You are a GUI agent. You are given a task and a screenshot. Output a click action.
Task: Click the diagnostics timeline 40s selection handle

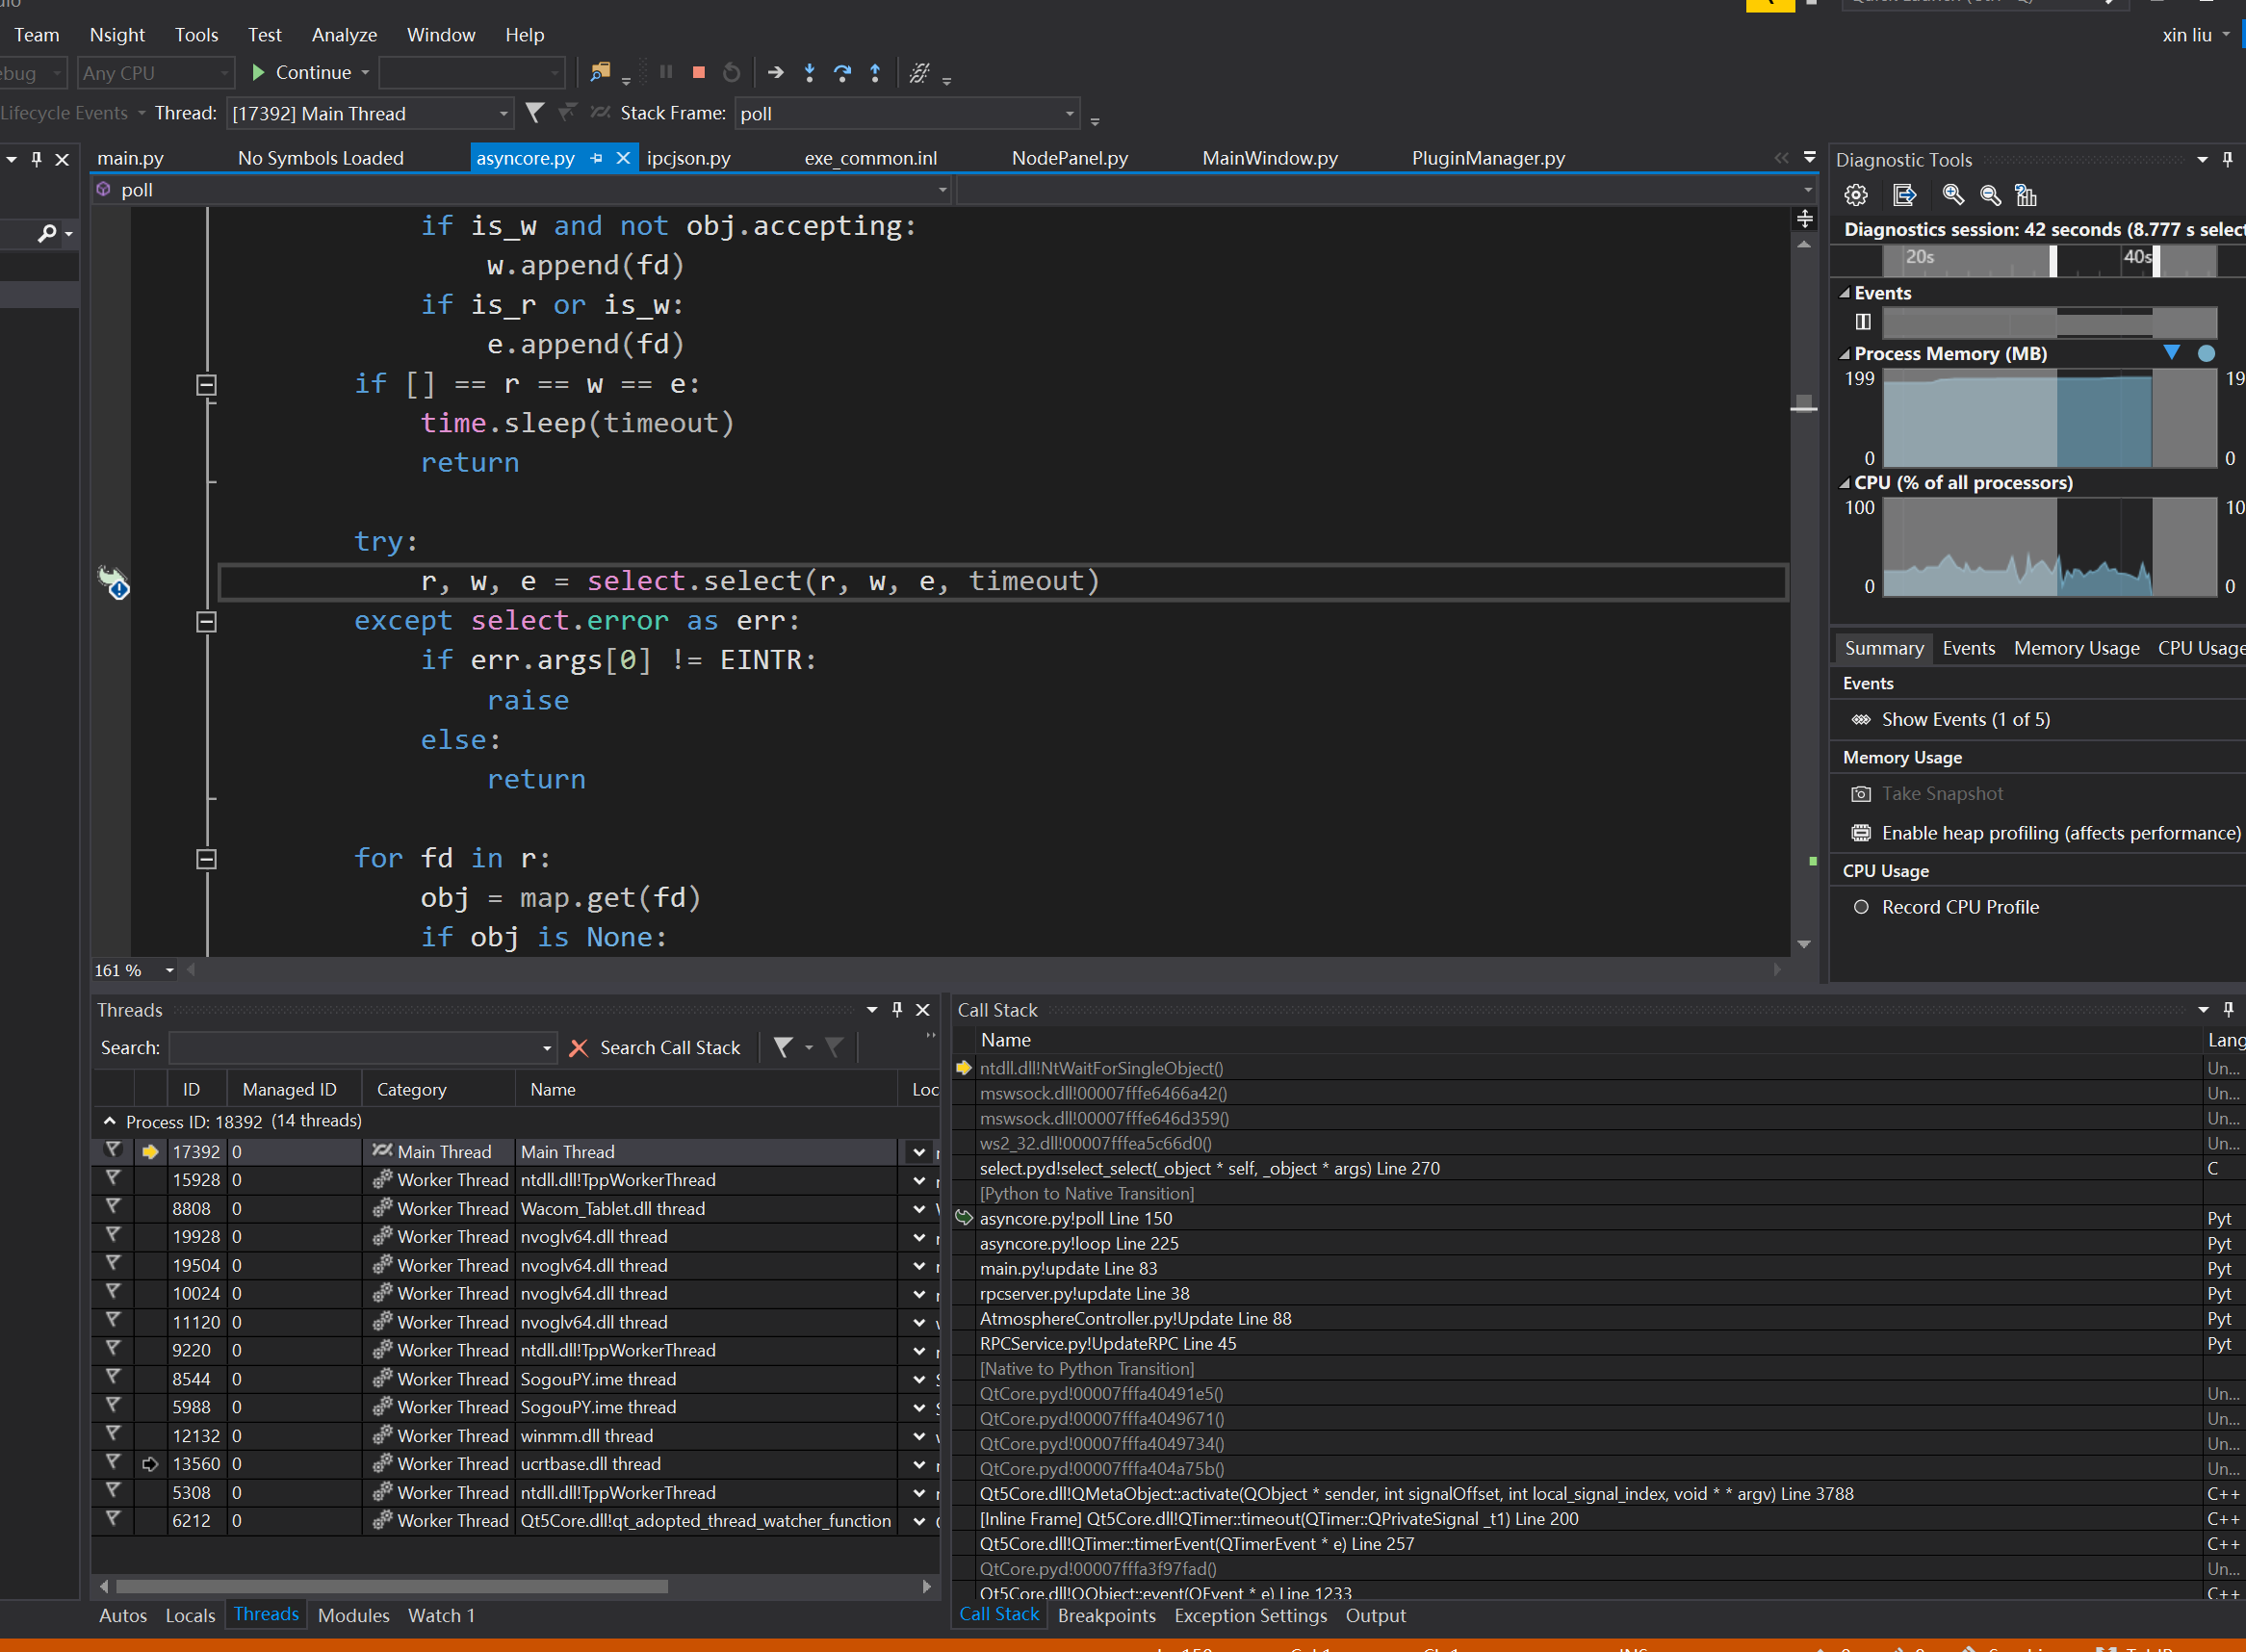(2155, 262)
